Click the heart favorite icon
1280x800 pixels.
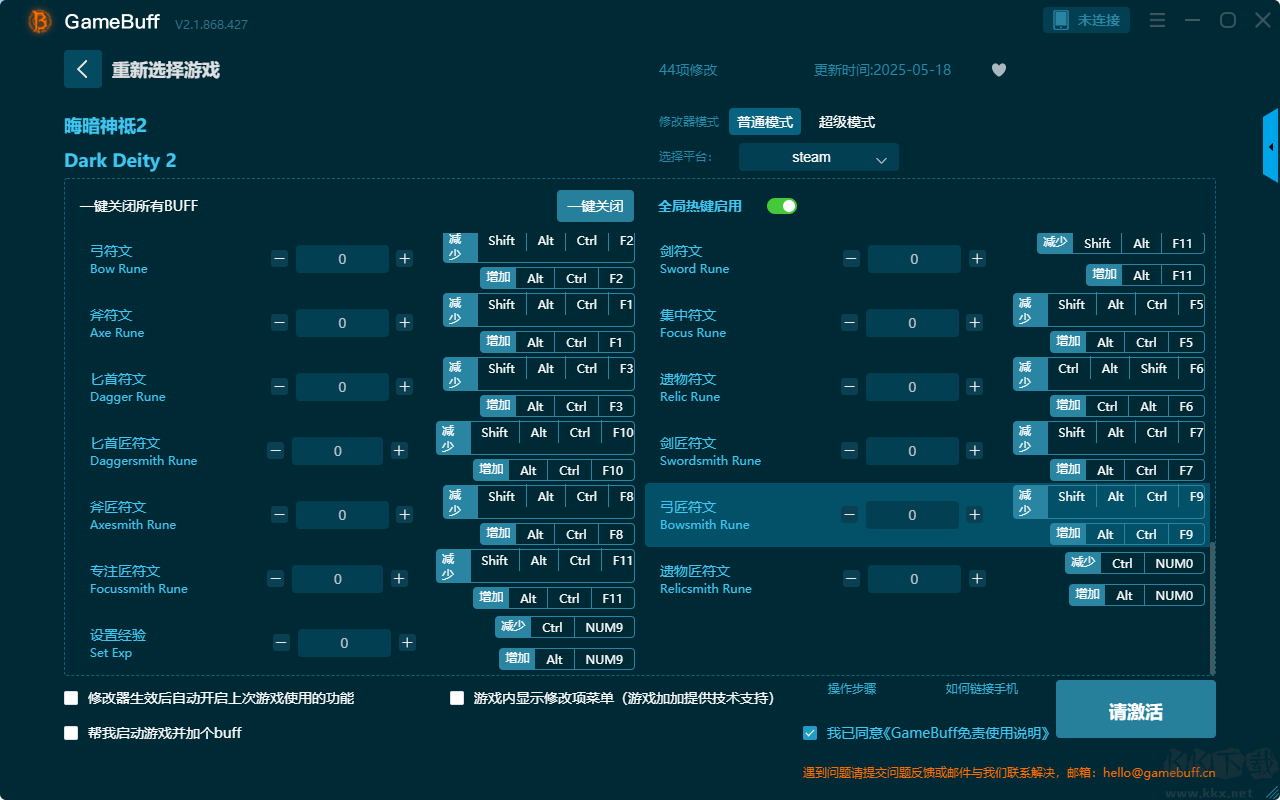click(998, 70)
